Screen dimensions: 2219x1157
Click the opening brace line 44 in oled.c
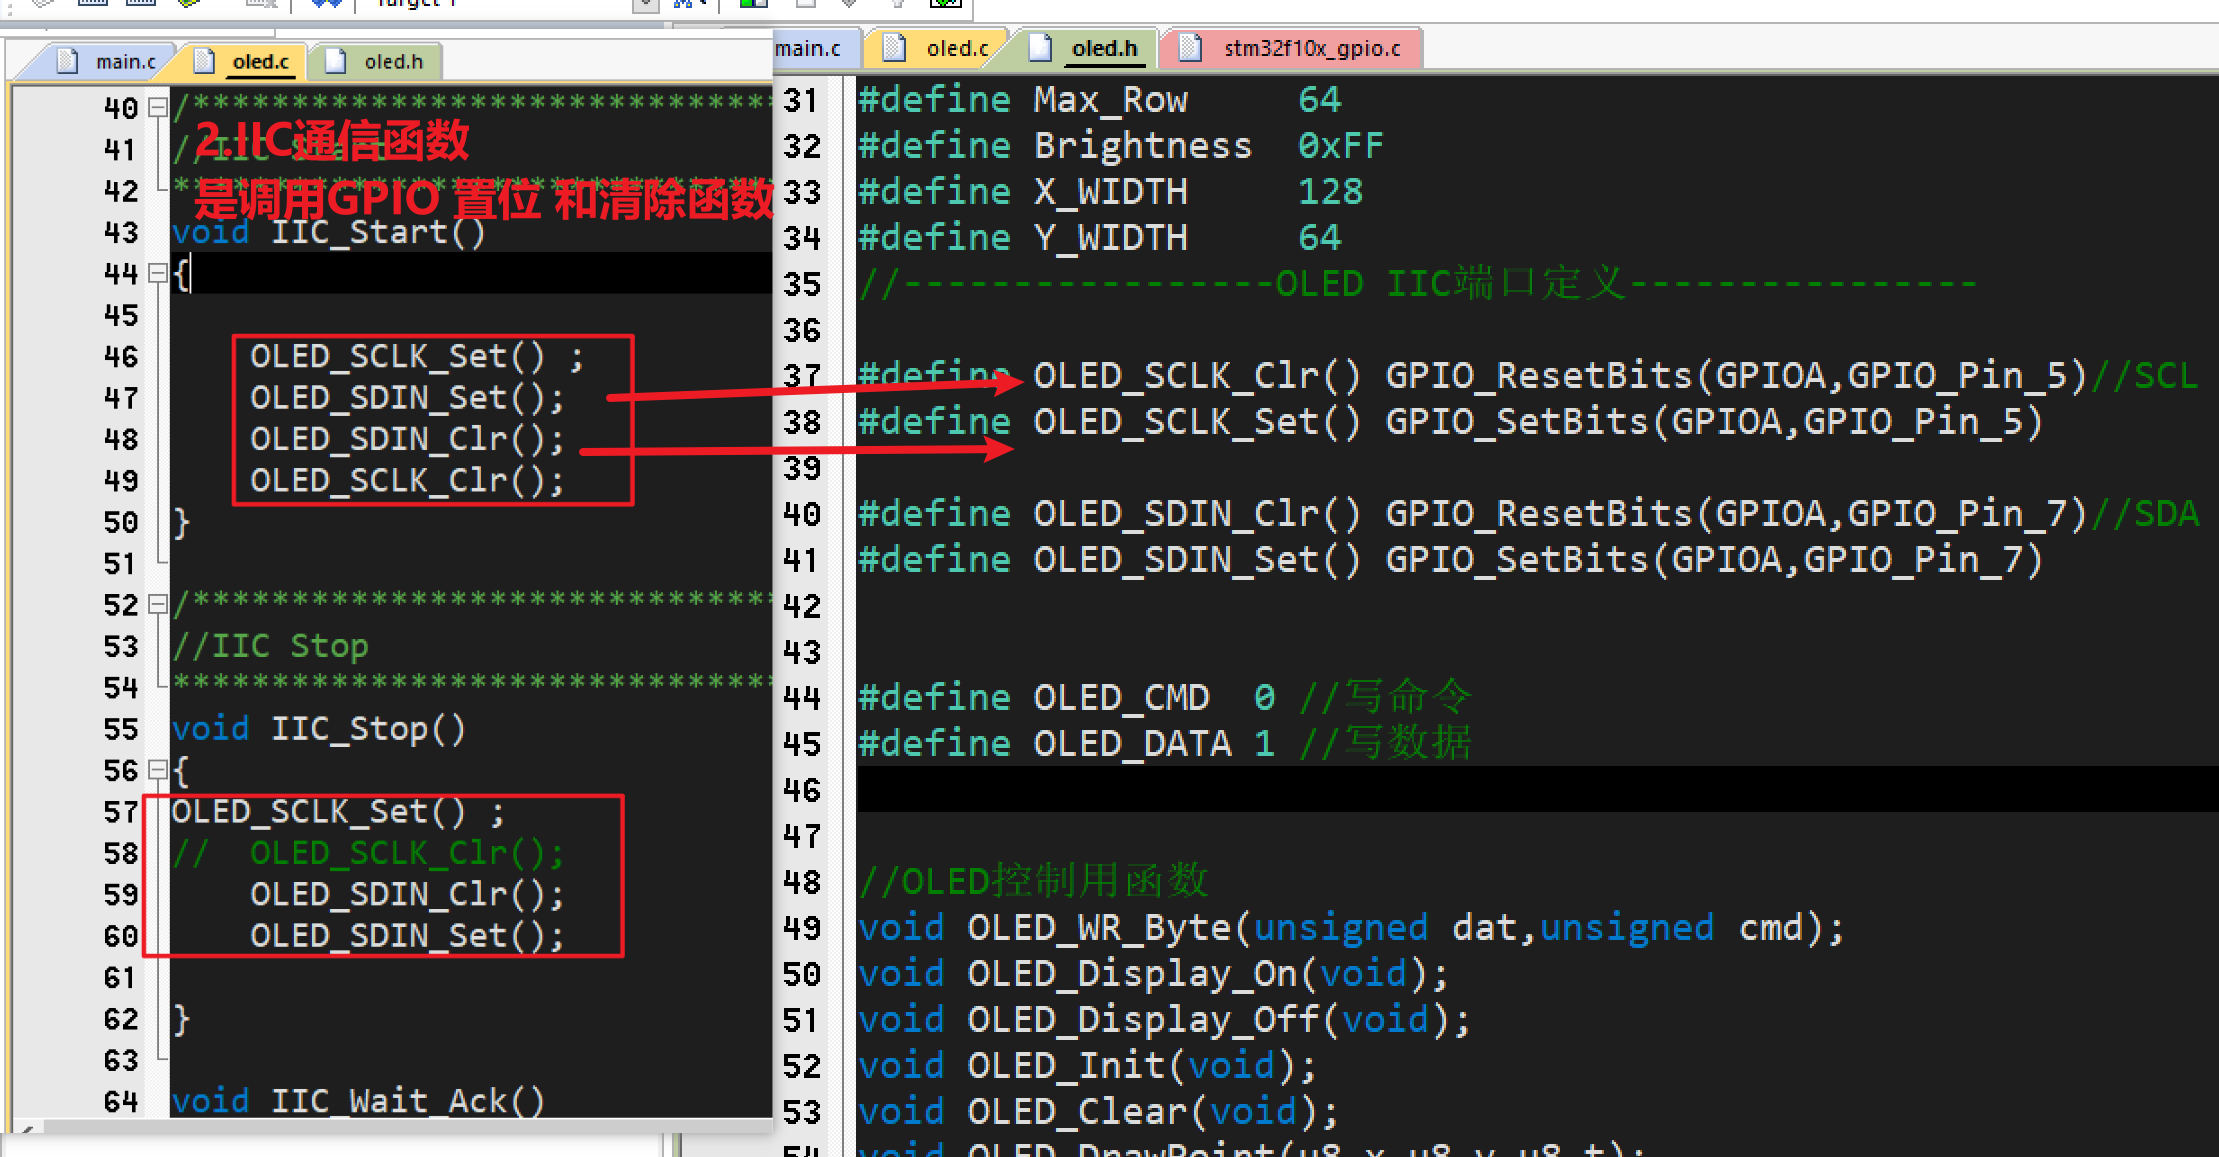click(x=470, y=273)
